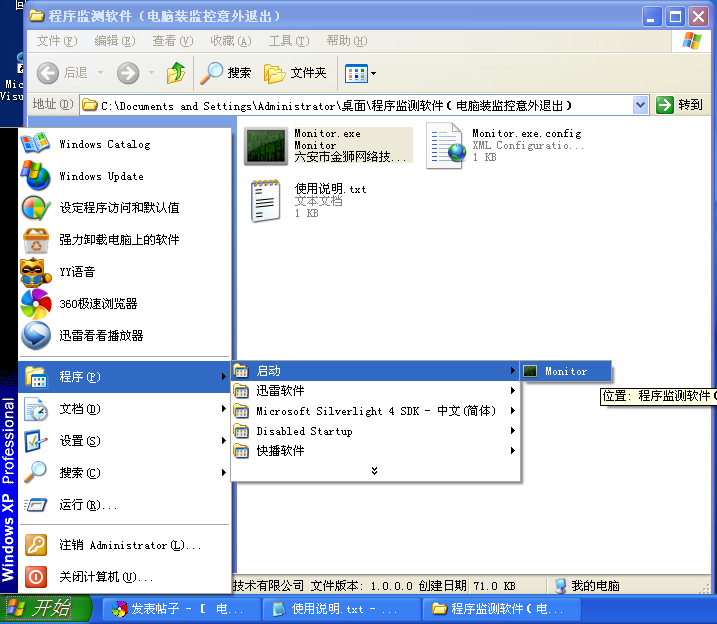The image size is (717, 624).
Task: Switch to 使用说明.txt taskbar window
Action: [341, 609]
